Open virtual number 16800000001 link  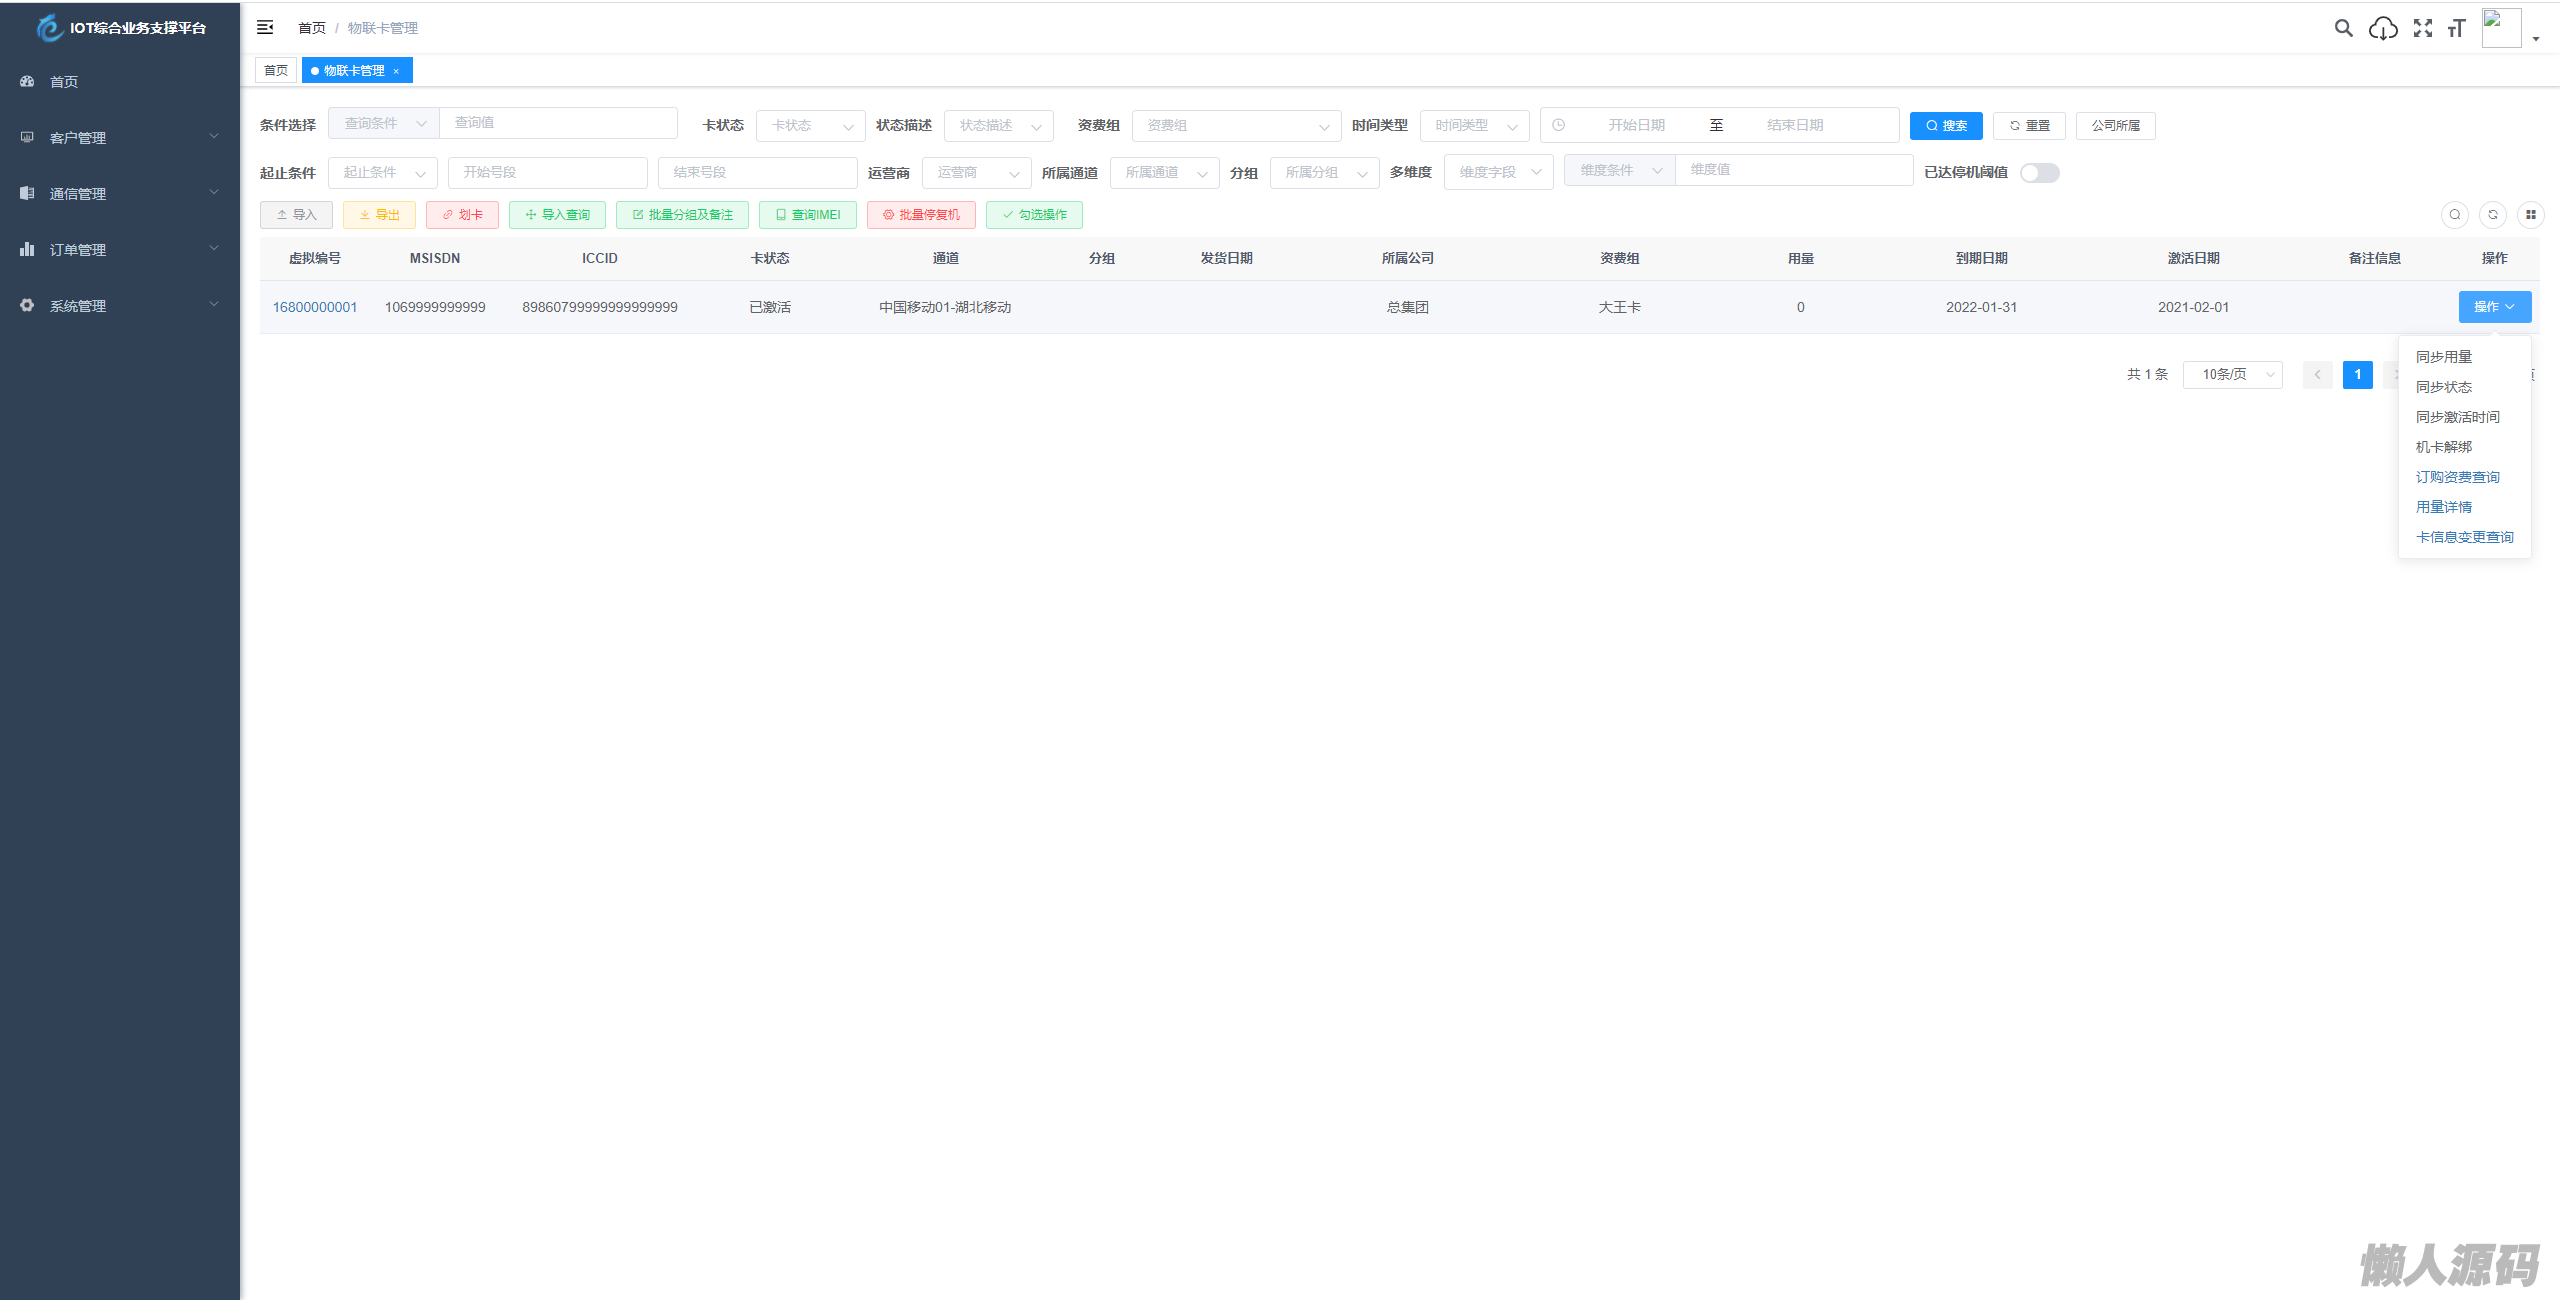(x=315, y=307)
